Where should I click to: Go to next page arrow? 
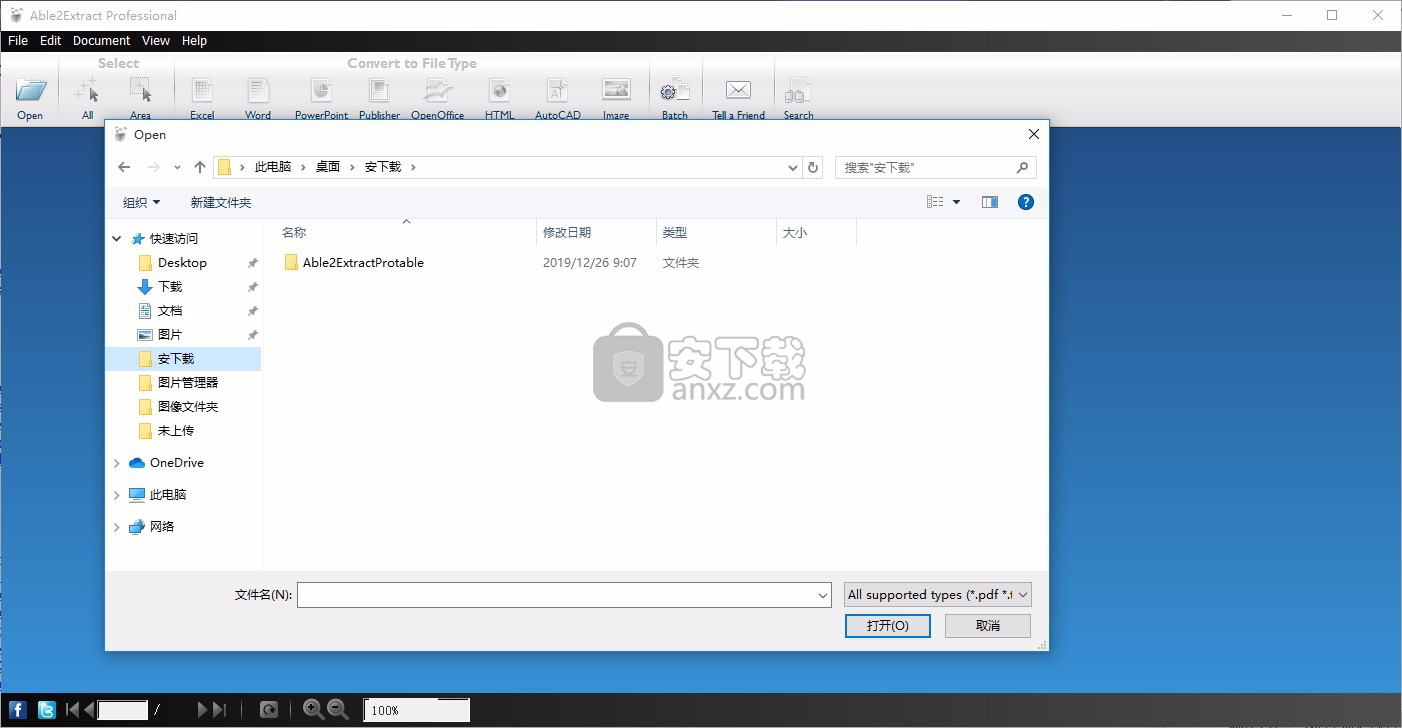coord(203,710)
